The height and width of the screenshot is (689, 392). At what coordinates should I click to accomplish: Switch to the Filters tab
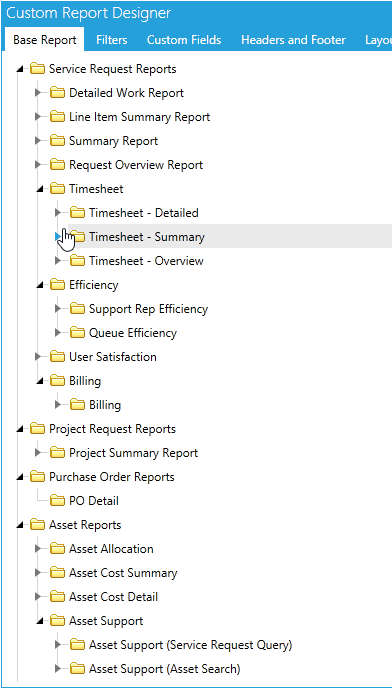tap(112, 40)
